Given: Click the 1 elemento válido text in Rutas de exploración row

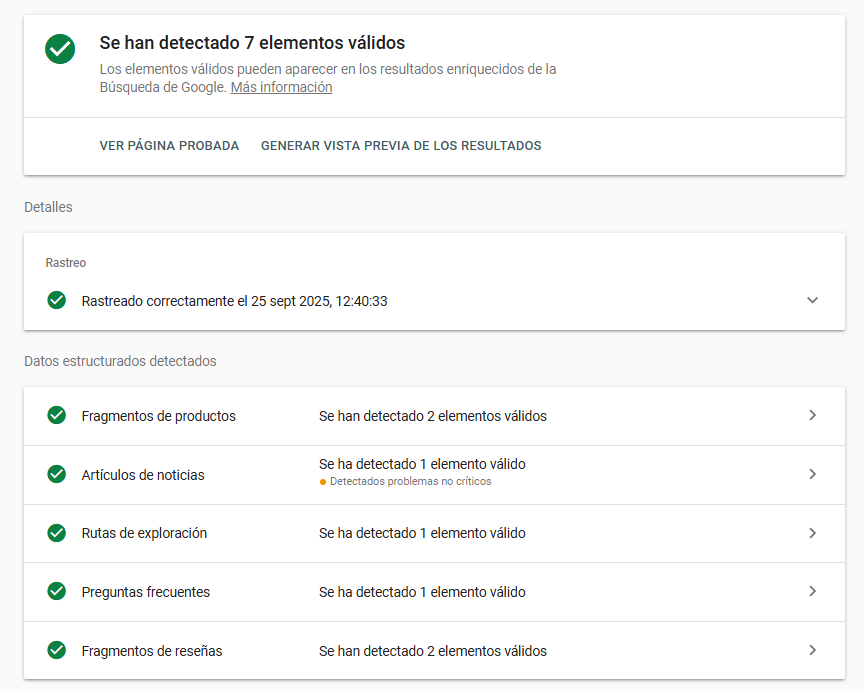Looking at the screenshot, I should pos(422,533).
